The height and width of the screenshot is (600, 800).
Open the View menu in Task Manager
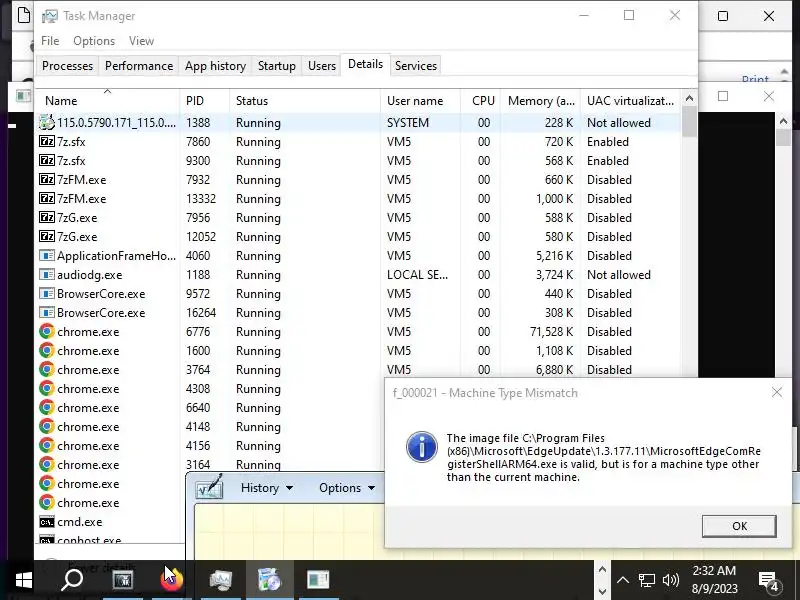pyautogui.click(x=141, y=41)
